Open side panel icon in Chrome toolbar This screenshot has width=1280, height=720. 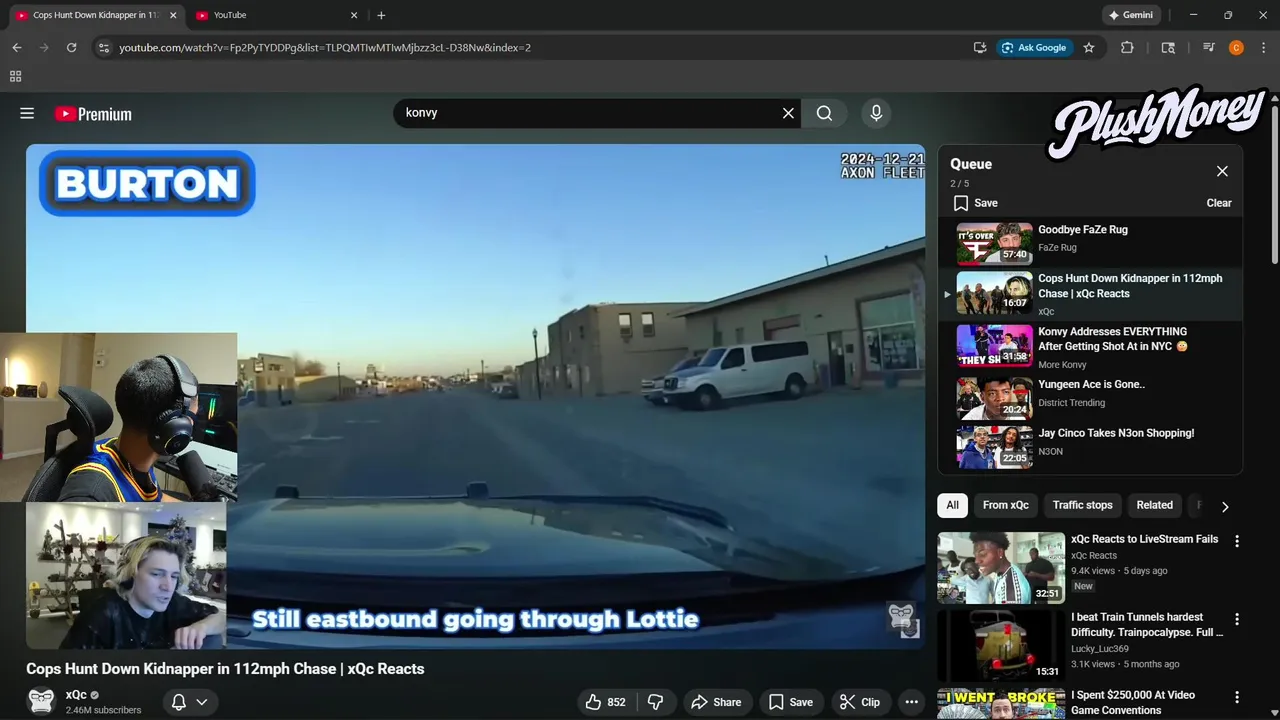[x=1168, y=47]
